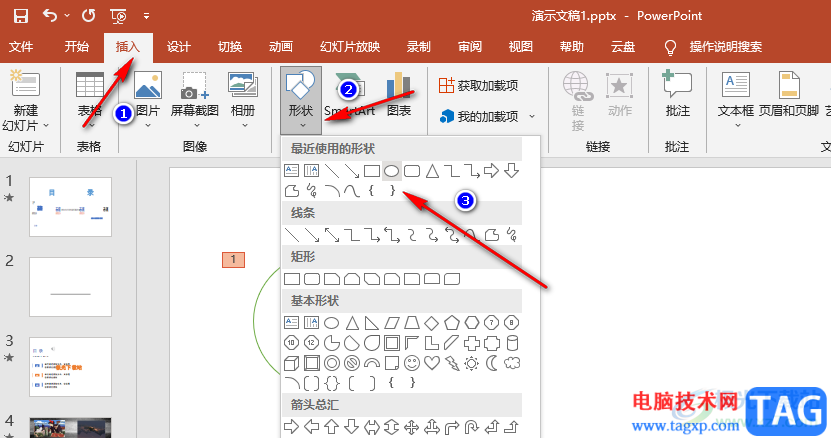Click 页眉和页脚 header and footer button
Image resolution: width=831 pixels, height=438 pixels.
pos(789,94)
